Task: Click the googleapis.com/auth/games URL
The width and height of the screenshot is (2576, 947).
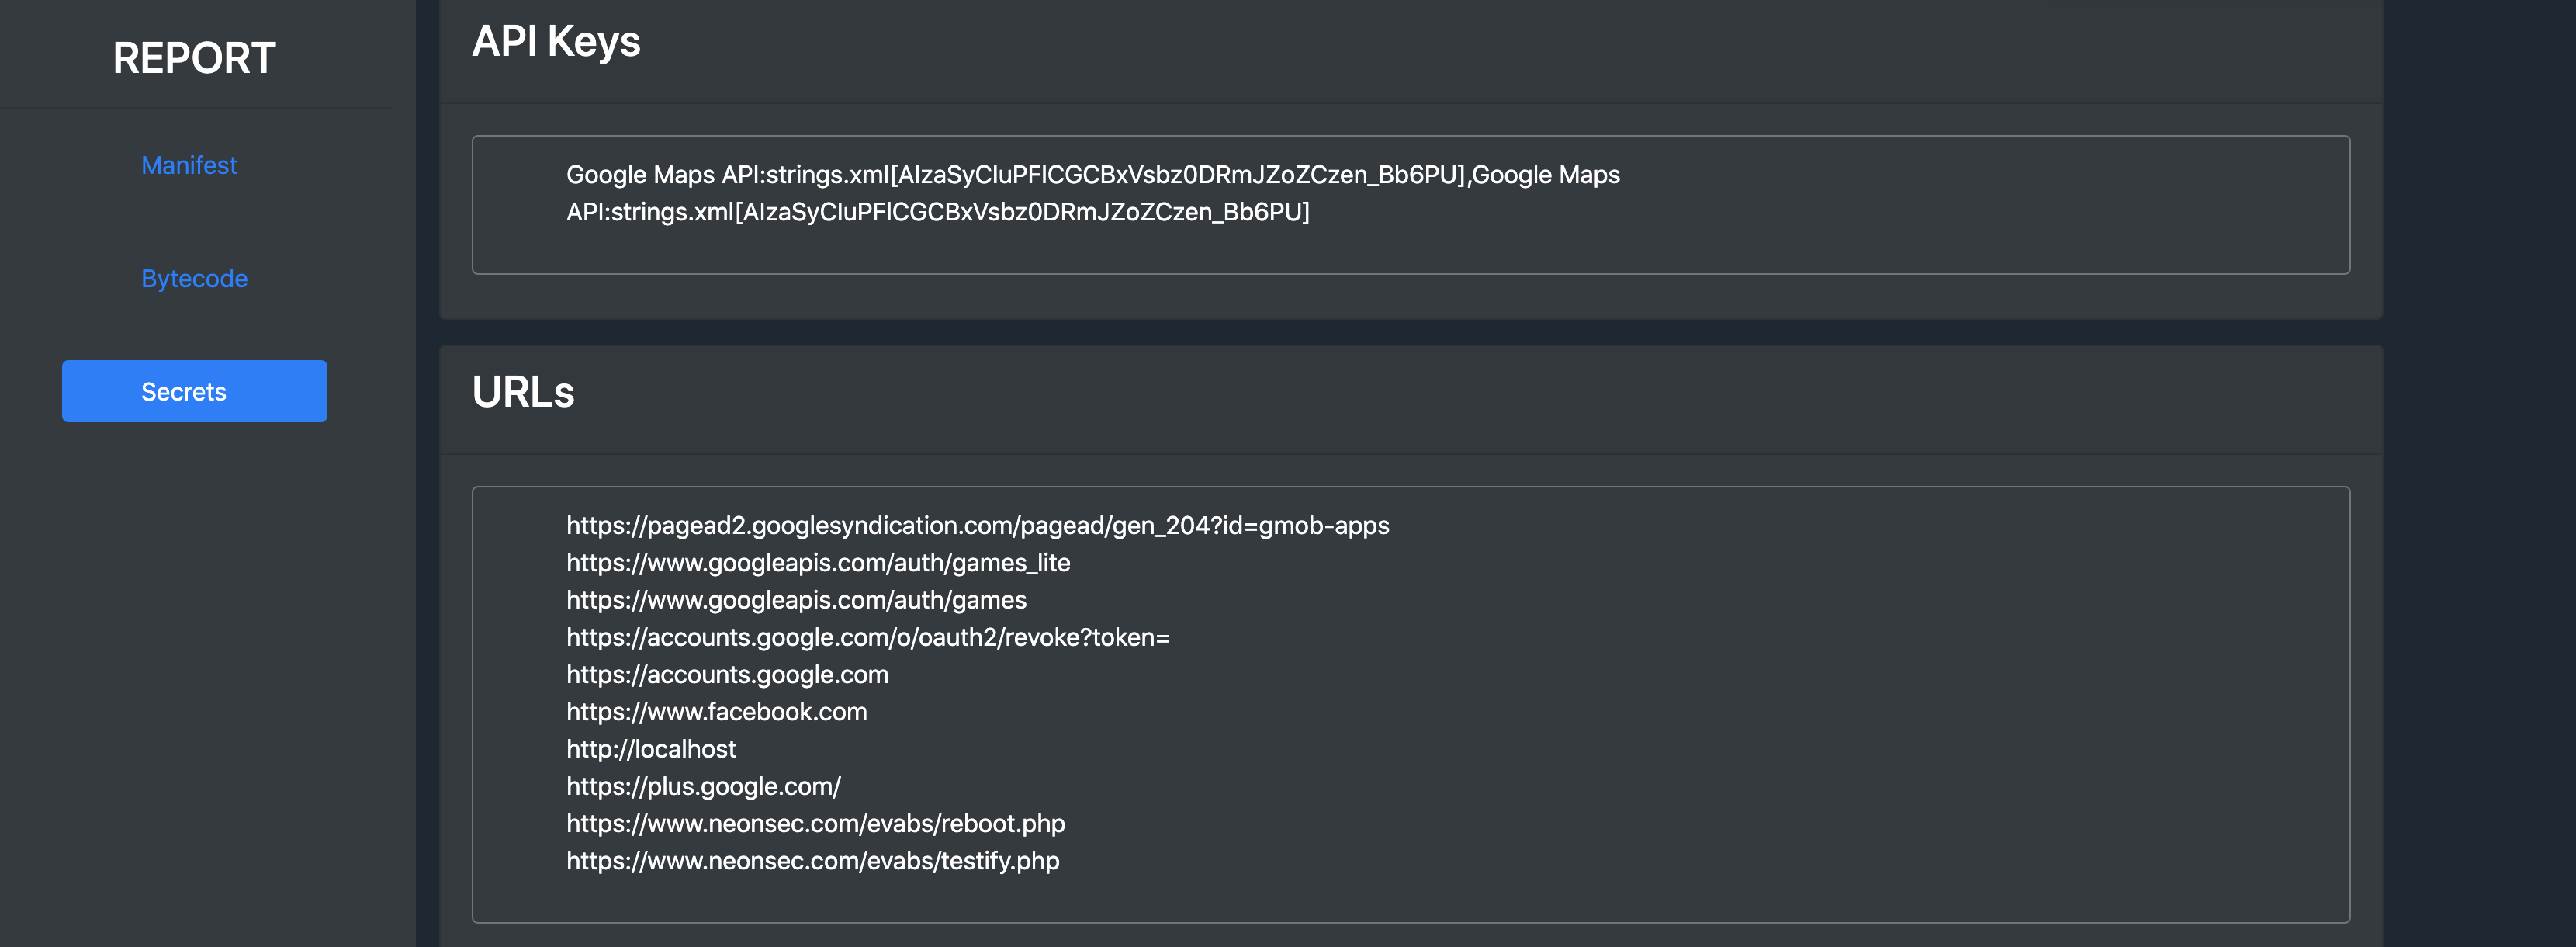Action: pos(796,600)
